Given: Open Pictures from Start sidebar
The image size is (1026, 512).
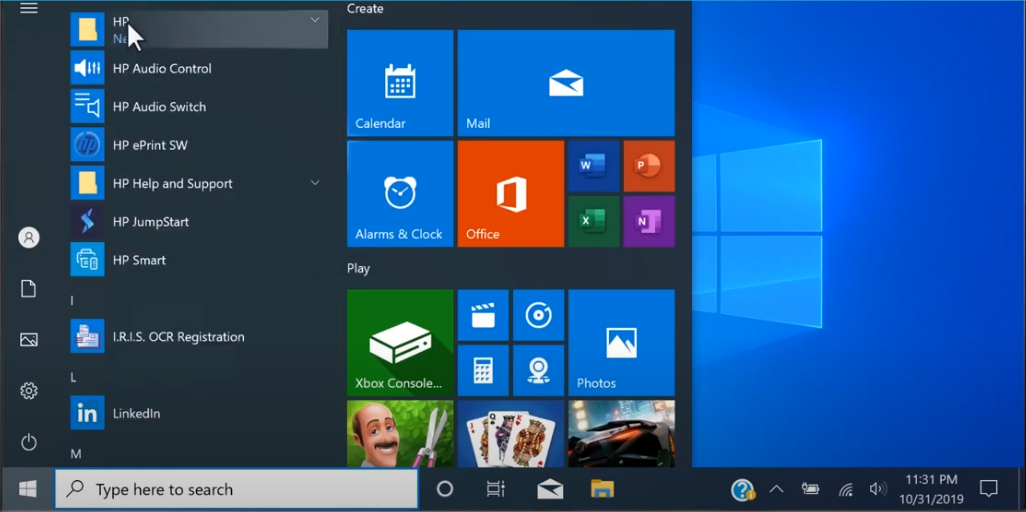Looking at the screenshot, I should tap(29, 339).
